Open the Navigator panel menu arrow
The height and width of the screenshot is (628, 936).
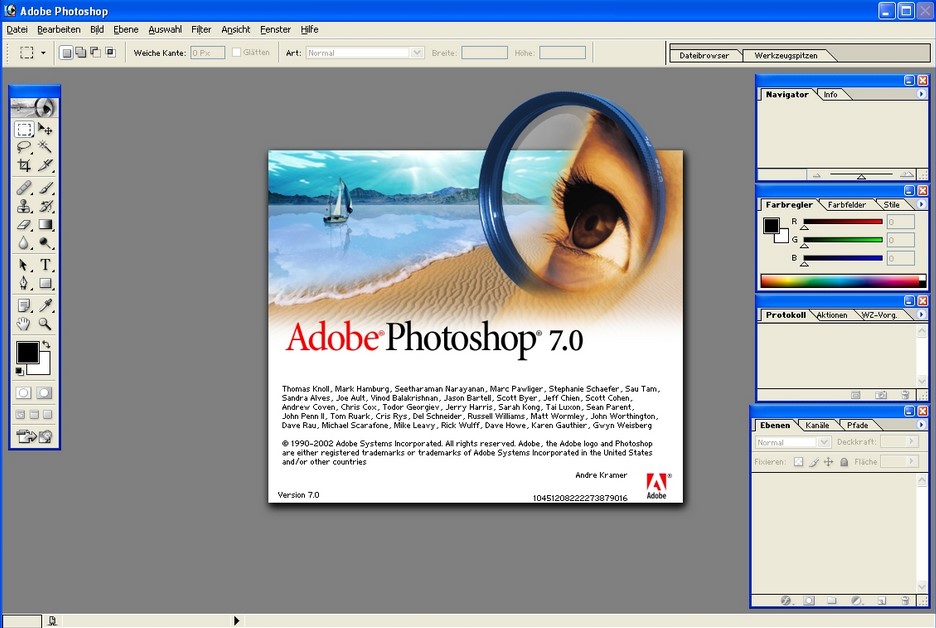coord(922,94)
